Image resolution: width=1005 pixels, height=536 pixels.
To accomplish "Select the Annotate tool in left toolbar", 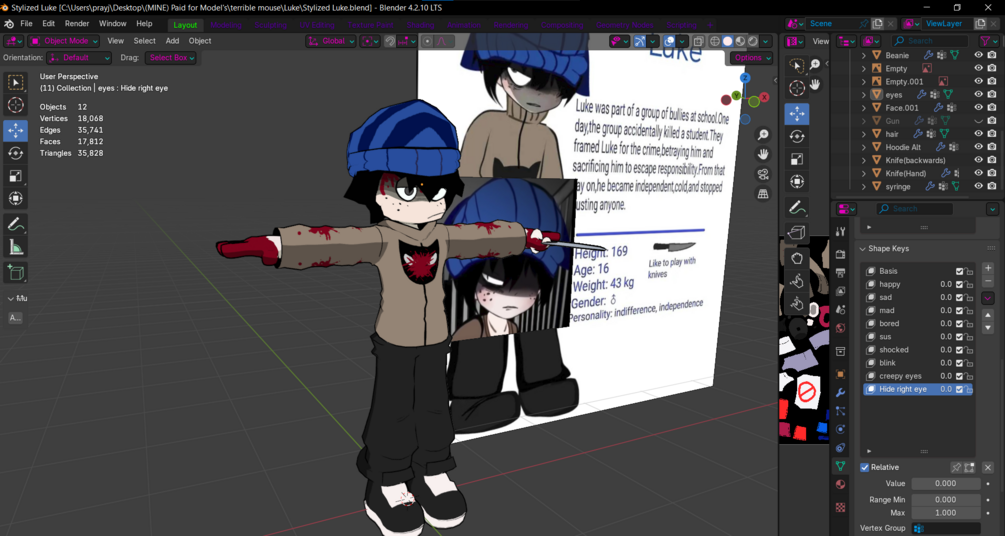I will (x=15, y=224).
